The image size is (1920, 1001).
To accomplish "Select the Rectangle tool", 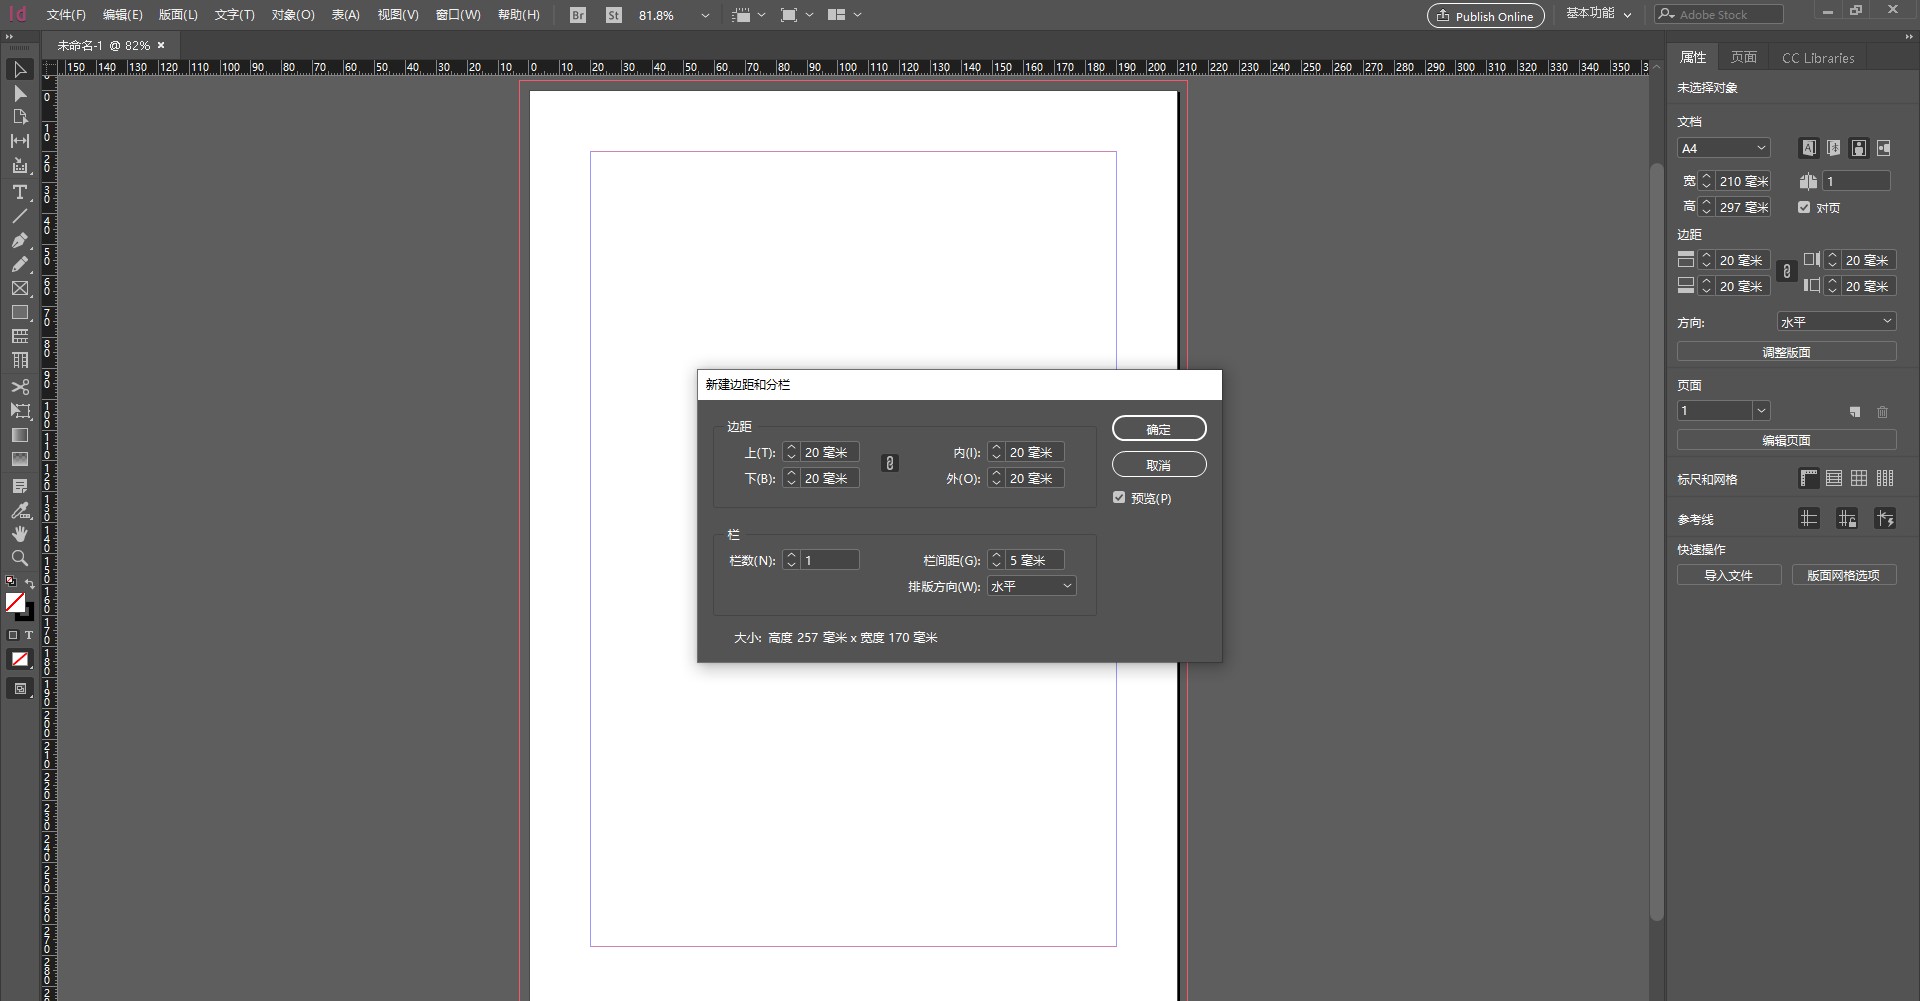I will pyautogui.click(x=19, y=312).
